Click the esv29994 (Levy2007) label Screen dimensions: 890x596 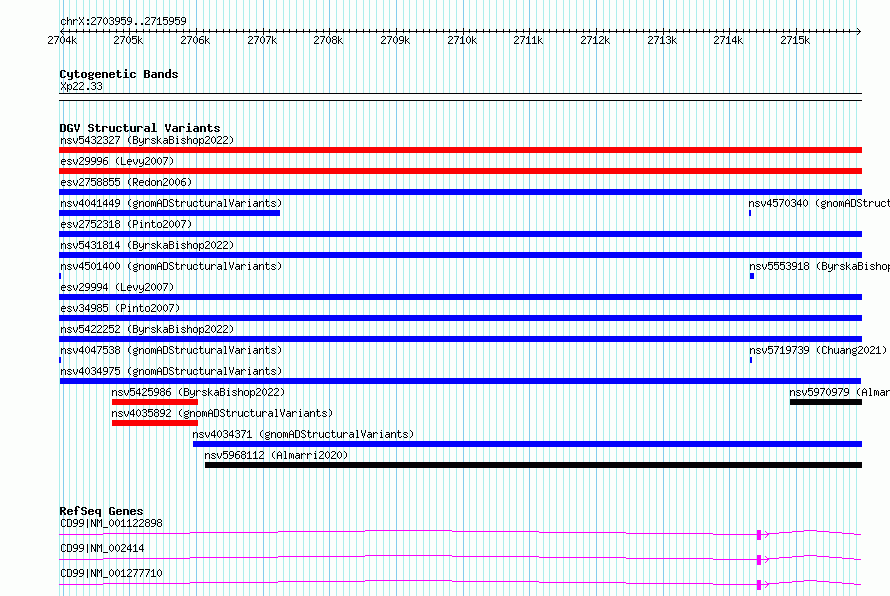point(117,287)
